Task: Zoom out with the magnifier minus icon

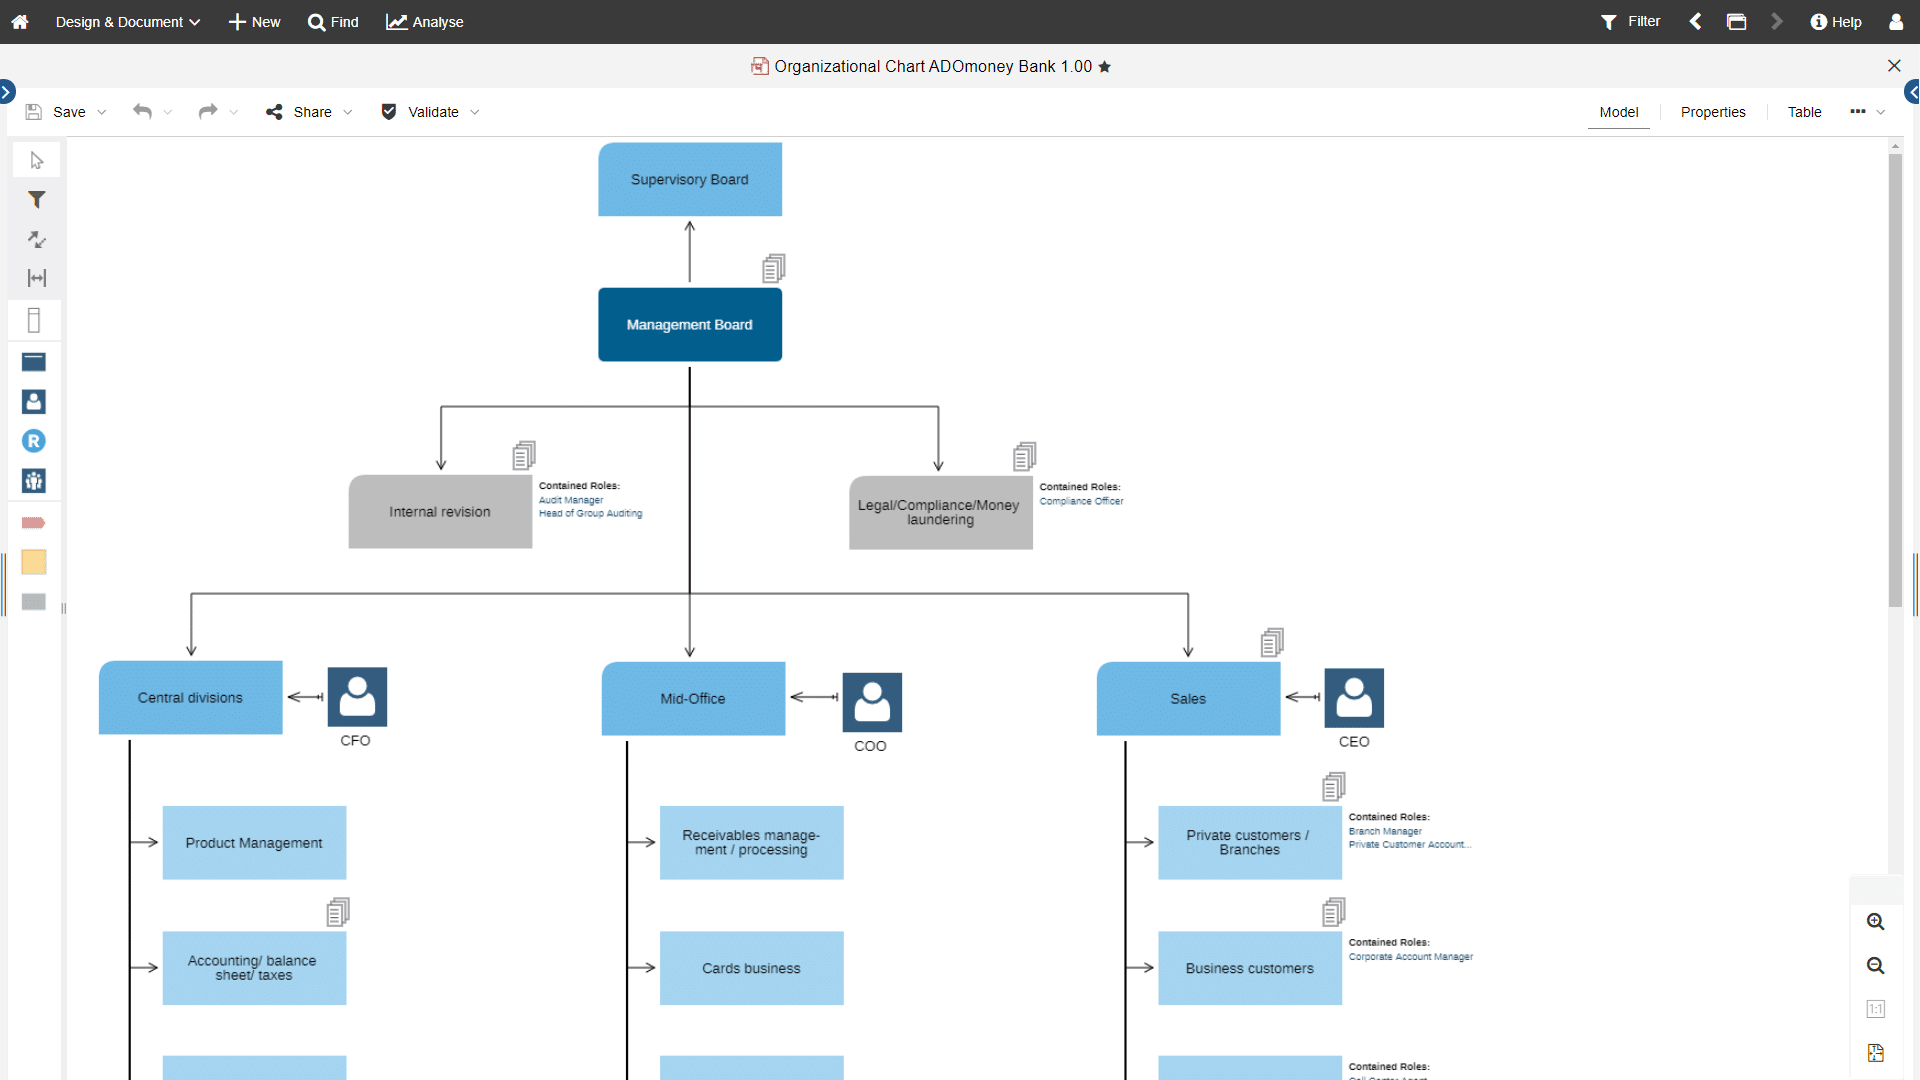Action: click(1876, 966)
